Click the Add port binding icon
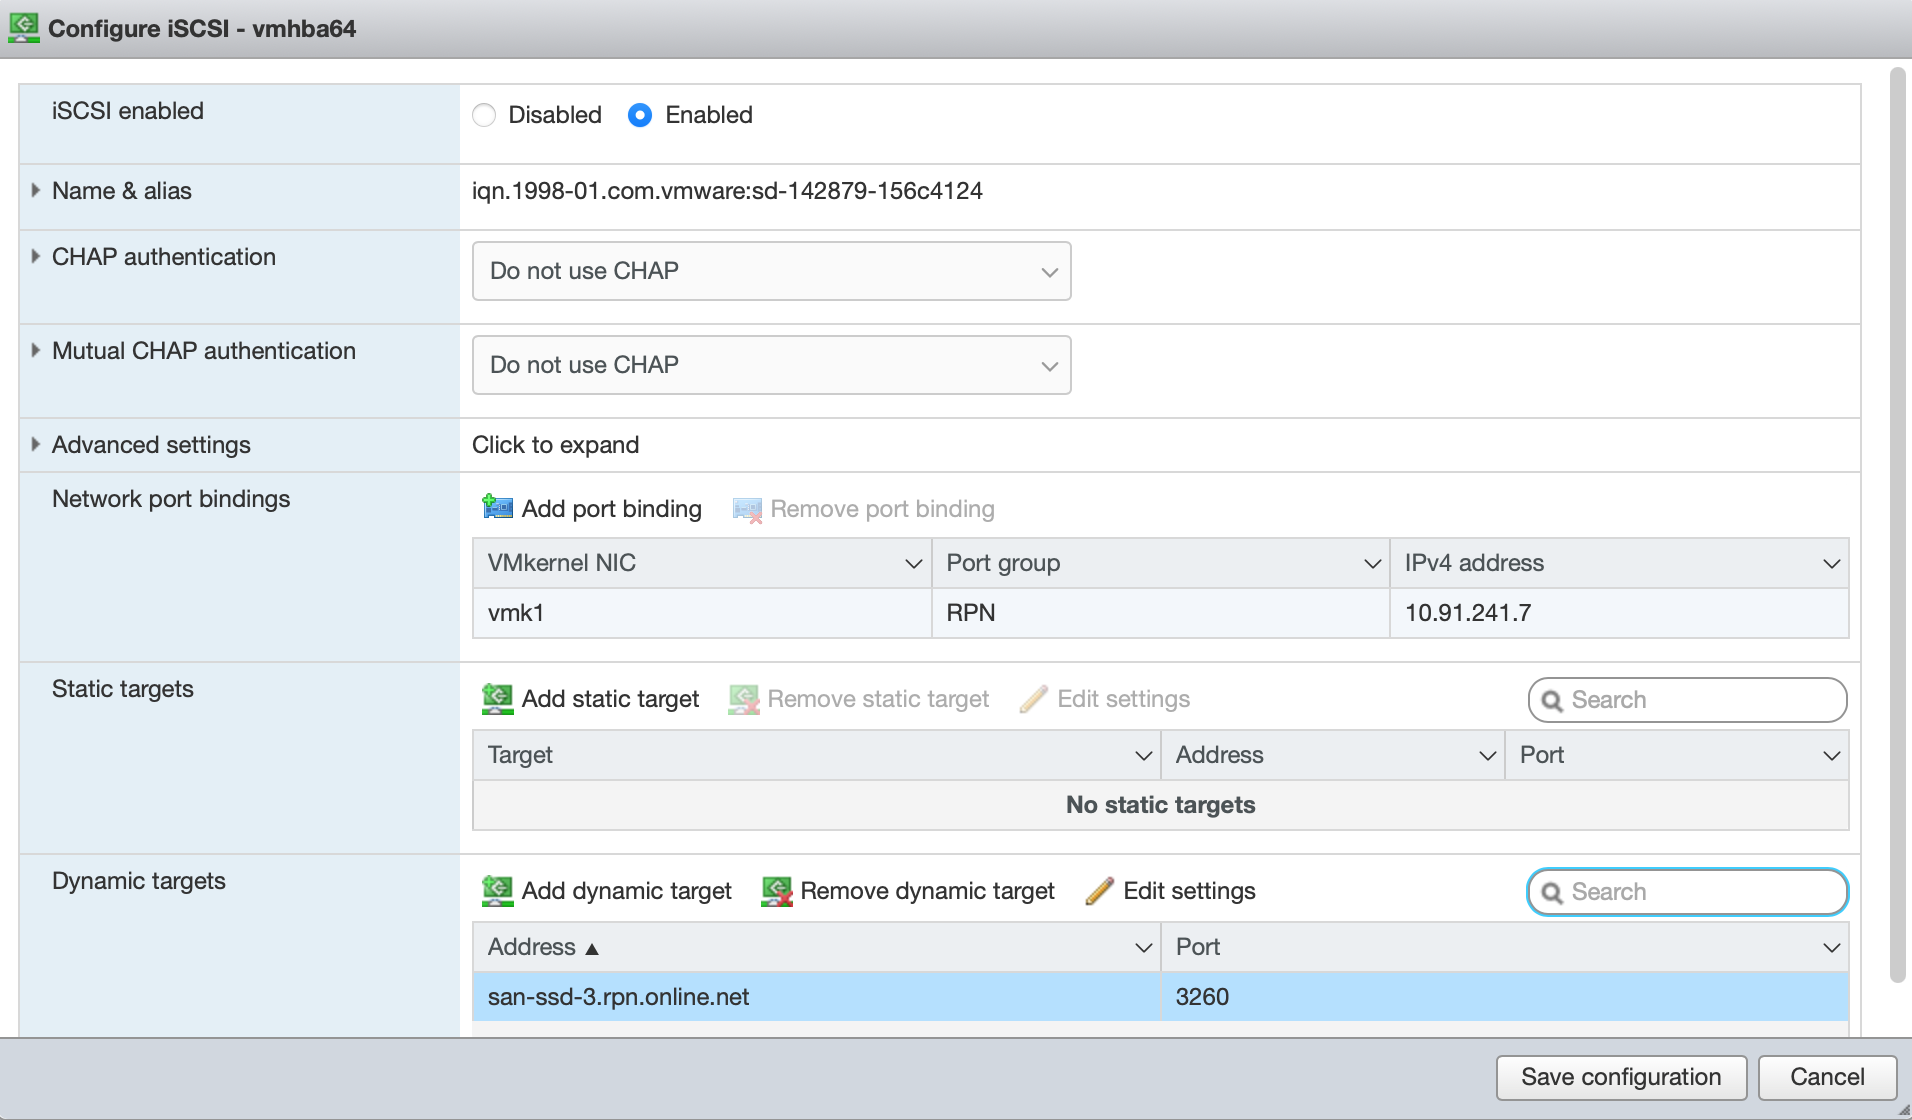The image size is (1912, 1120). tap(497, 508)
